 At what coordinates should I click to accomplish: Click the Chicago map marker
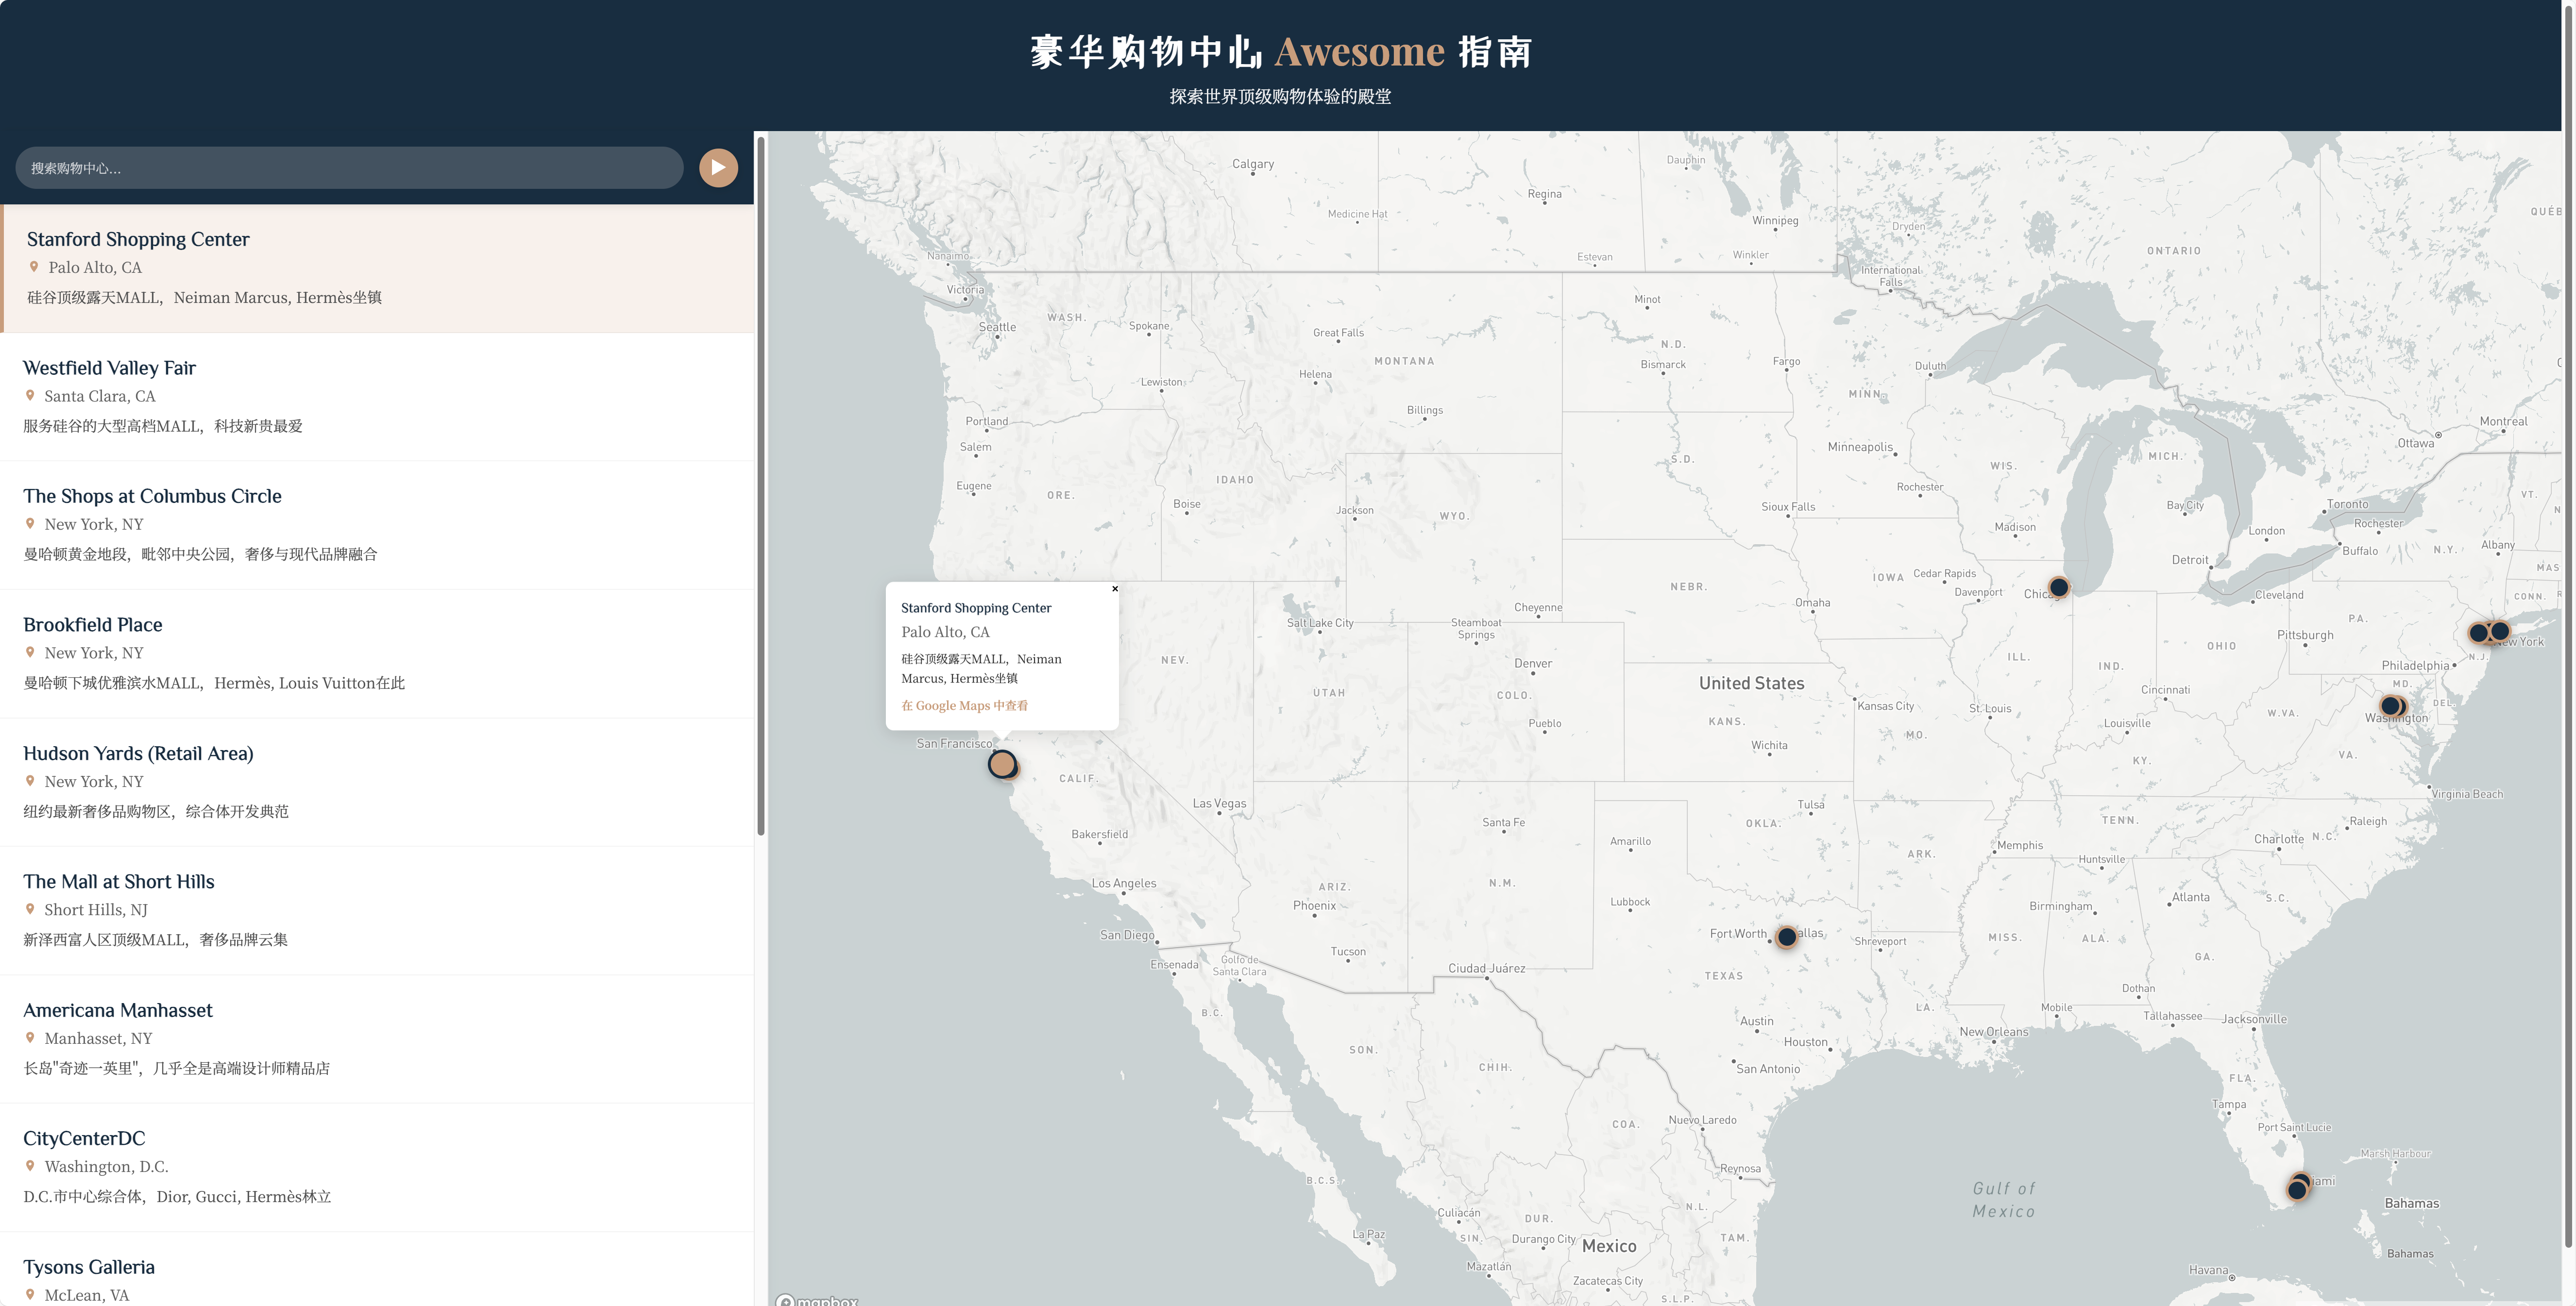2059,587
